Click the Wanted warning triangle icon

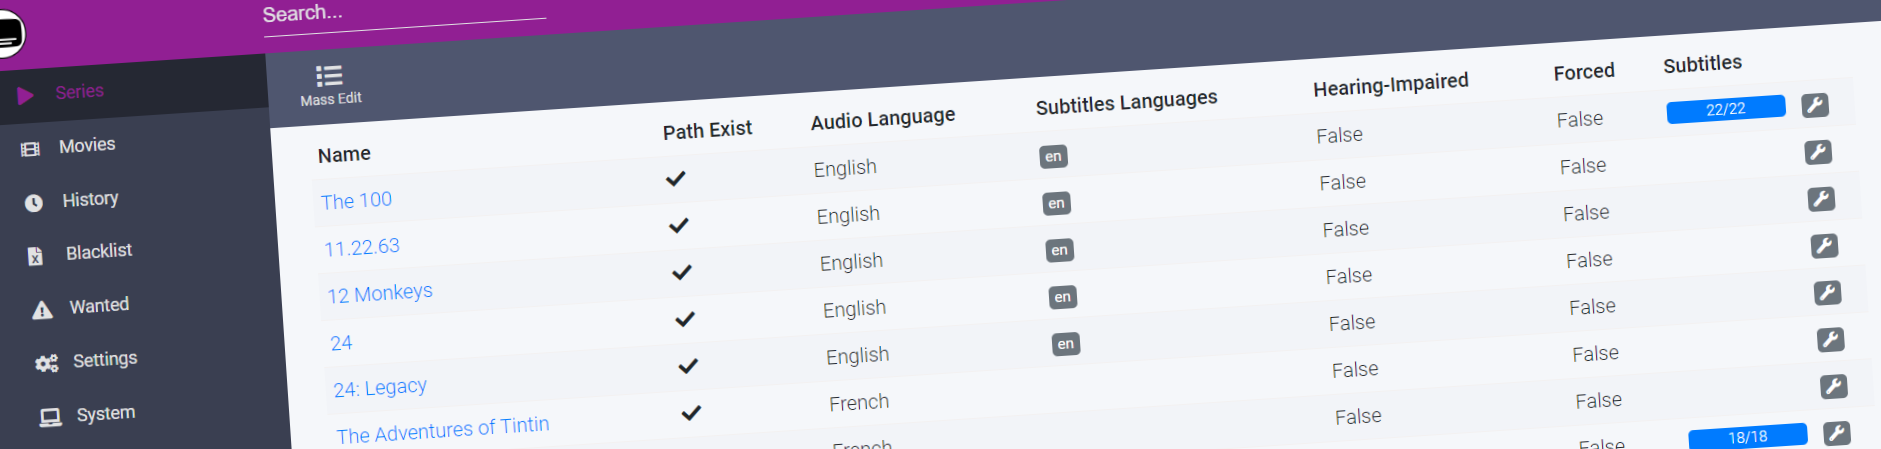coord(42,310)
